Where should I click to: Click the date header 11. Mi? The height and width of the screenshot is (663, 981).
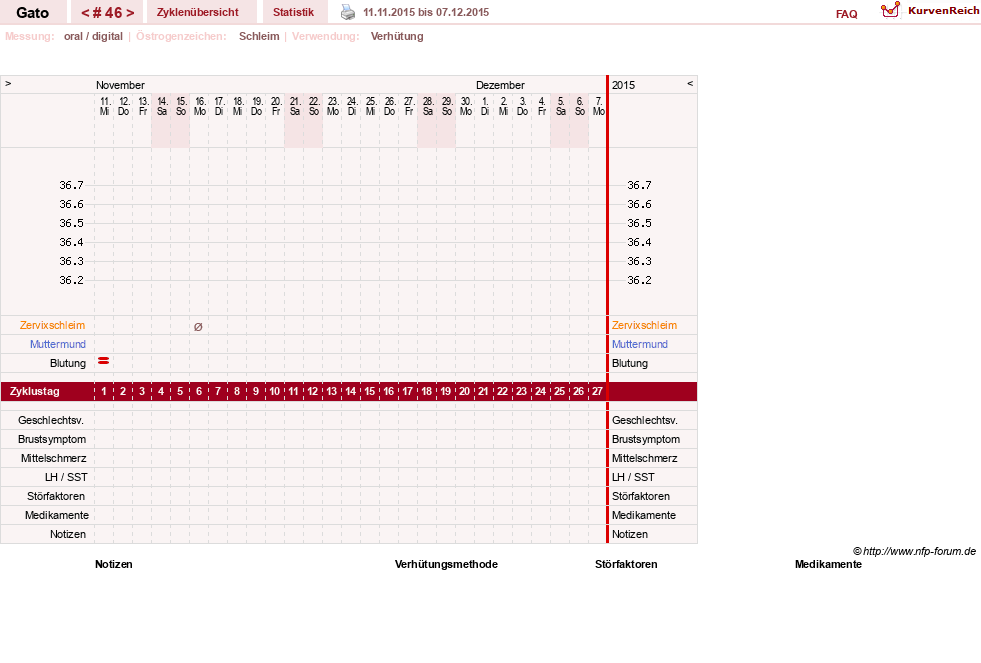[x=104, y=106]
